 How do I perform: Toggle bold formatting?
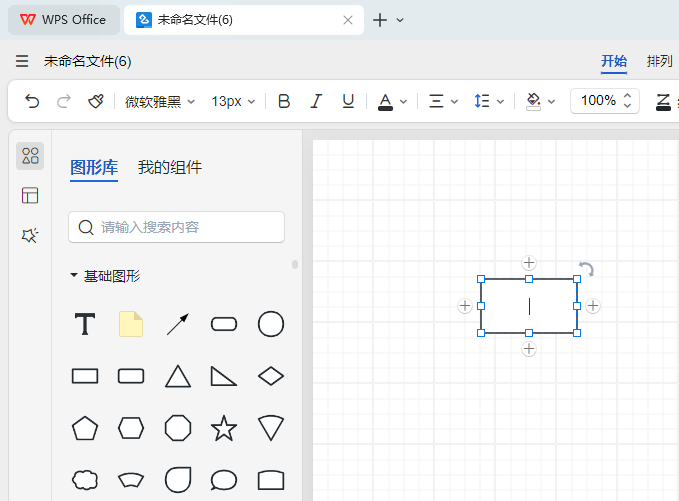(x=284, y=101)
